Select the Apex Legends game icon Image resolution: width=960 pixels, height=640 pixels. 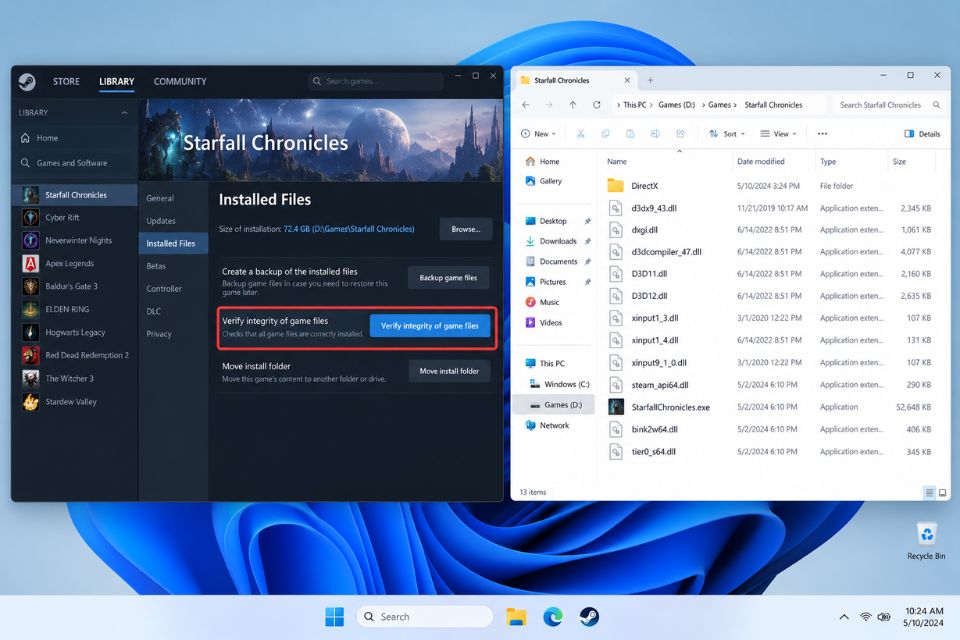pyautogui.click(x=31, y=263)
